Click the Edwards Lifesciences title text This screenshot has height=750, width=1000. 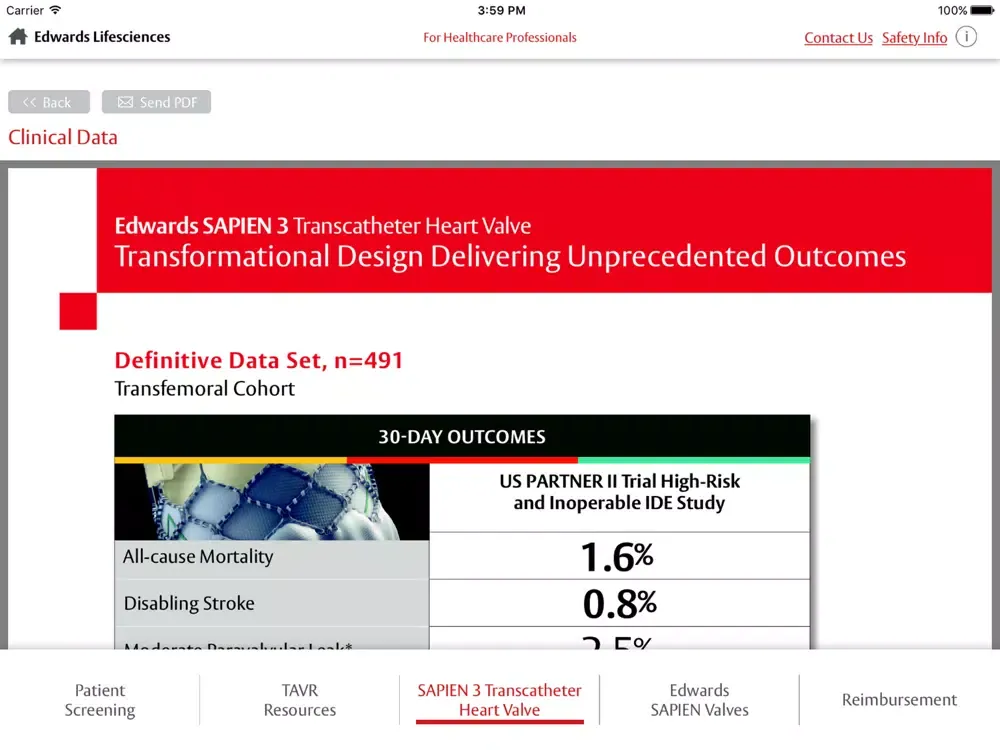pyautogui.click(x=102, y=37)
